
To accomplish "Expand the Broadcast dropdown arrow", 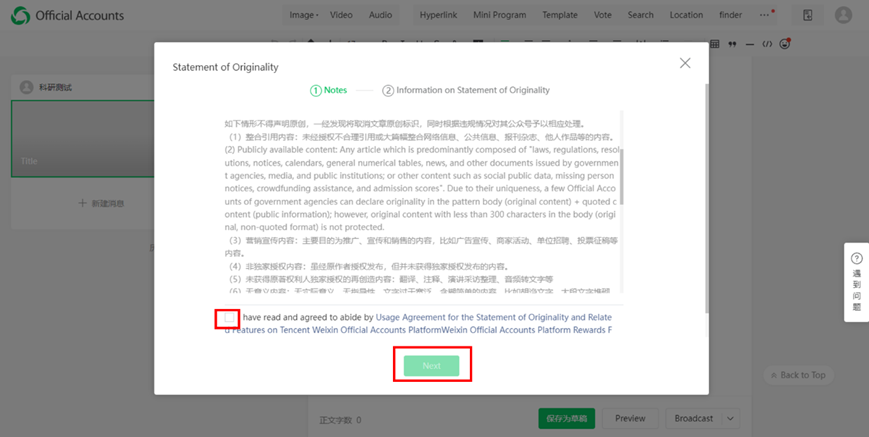I will coord(730,418).
